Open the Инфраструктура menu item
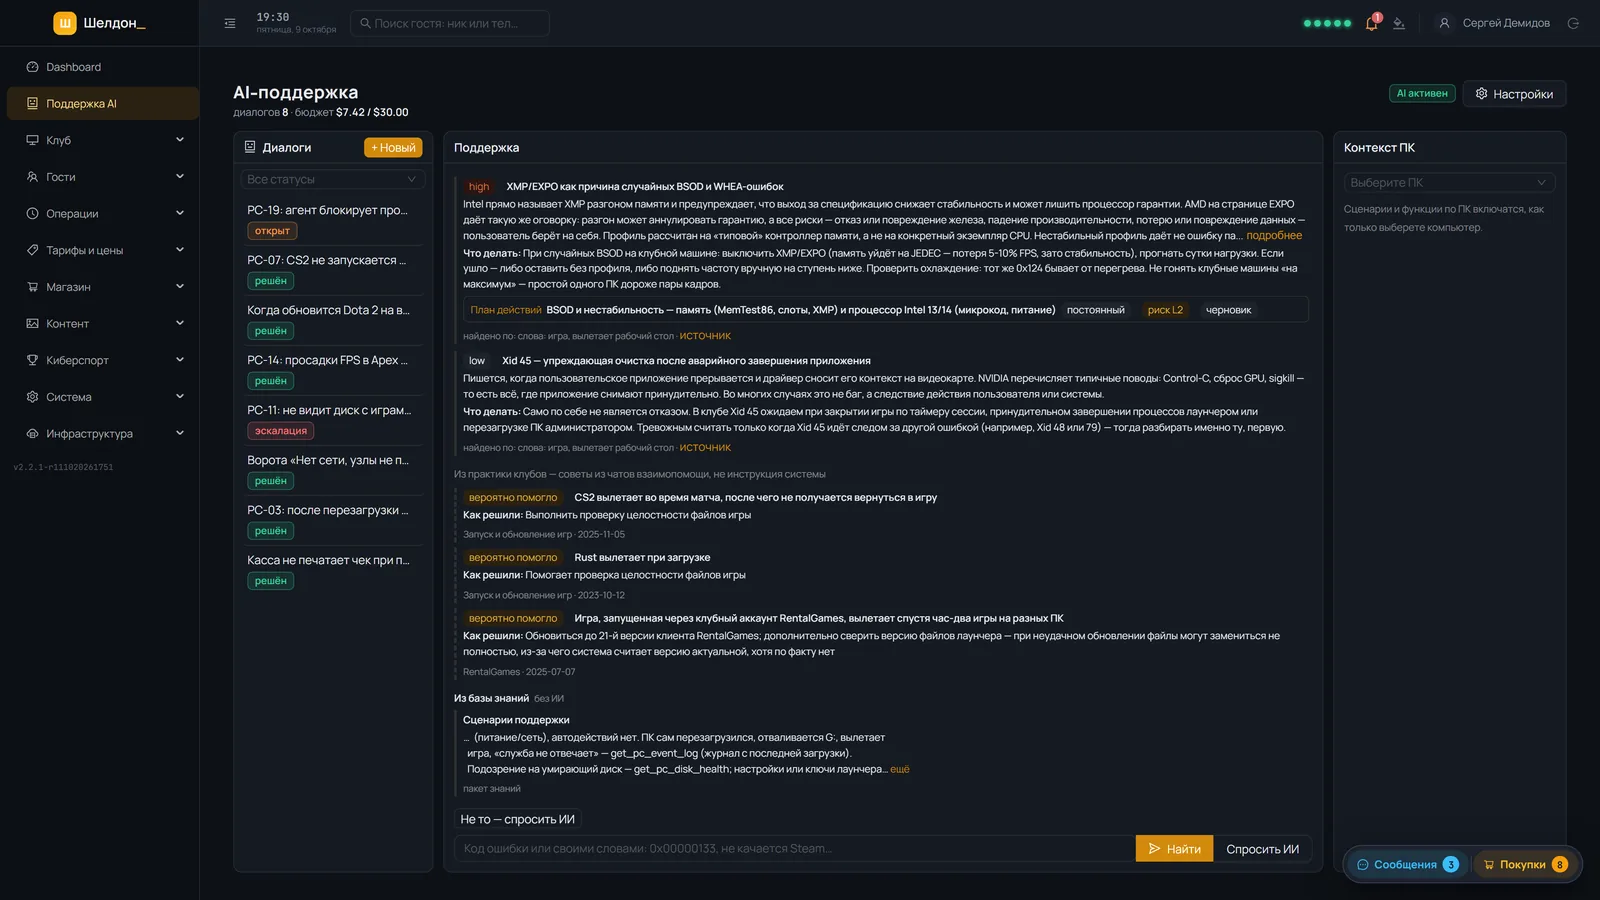This screenshot has width=1600, height=900. (103, 434)
